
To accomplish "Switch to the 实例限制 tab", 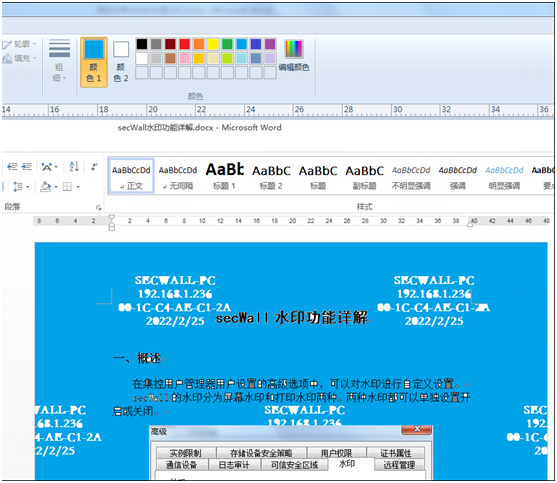I will tap(186, 453).
